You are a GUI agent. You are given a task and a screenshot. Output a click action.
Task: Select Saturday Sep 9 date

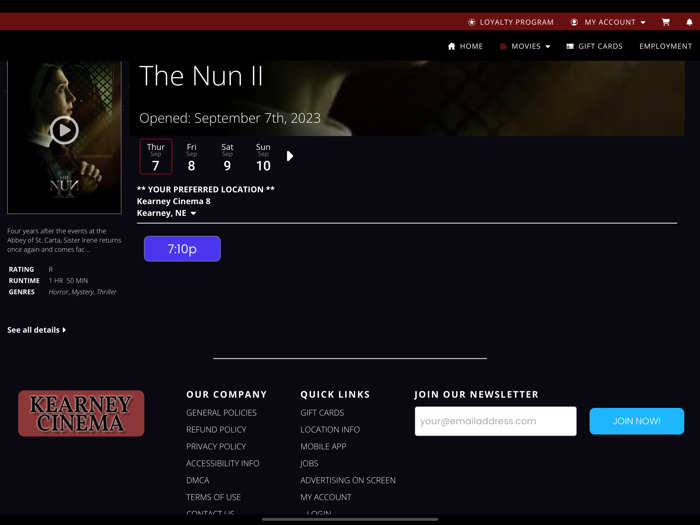coord(227,157)
